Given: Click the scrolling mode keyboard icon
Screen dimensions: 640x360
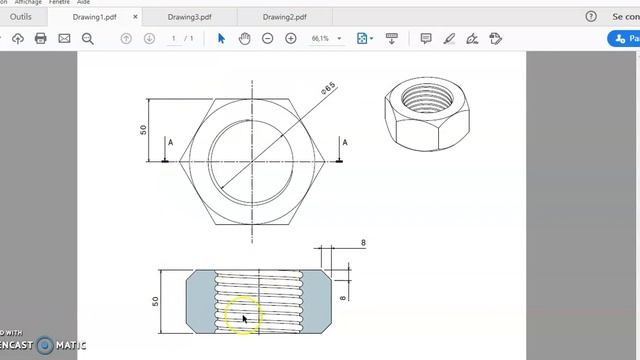Looking at the screenshot, I should [x=391, y=39].
